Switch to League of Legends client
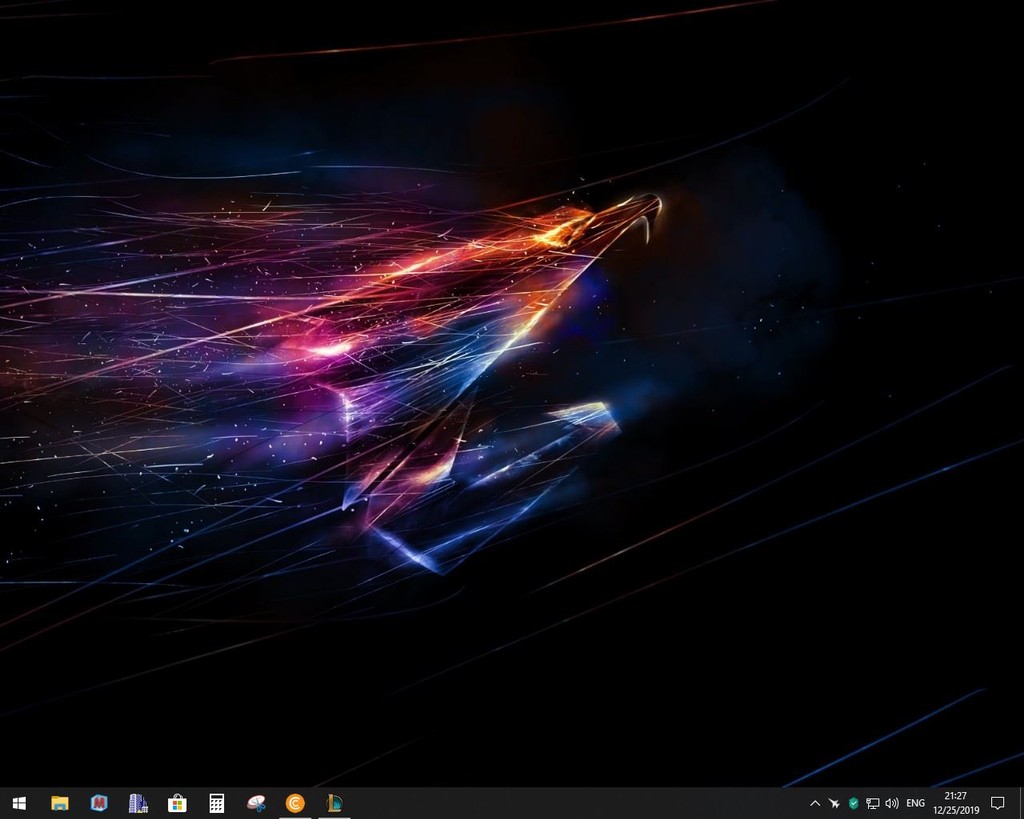1024x819 pixels. [x=334, y=803]
